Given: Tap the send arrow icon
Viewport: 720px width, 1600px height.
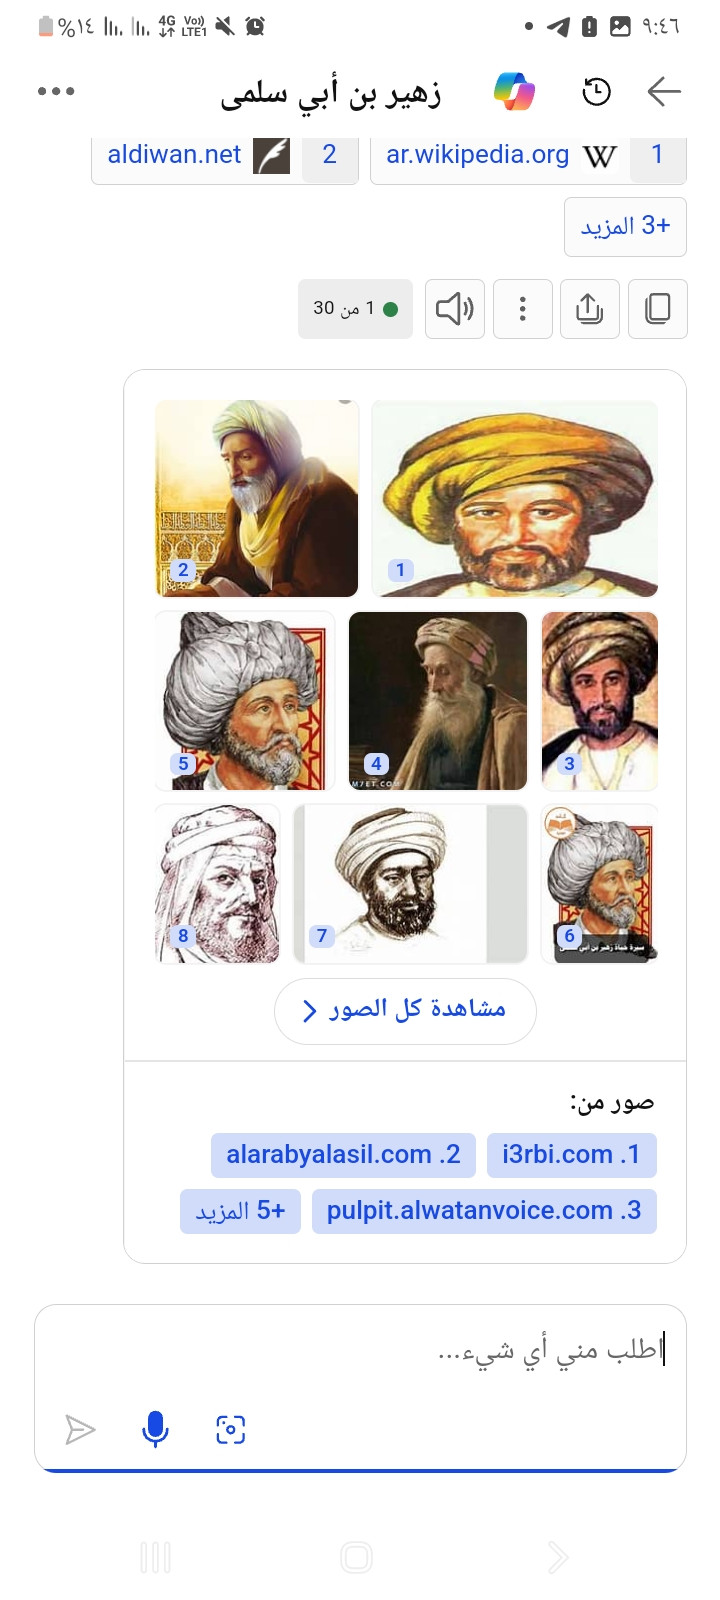Looking at the screenshot, I should [x=80, y=1429].
